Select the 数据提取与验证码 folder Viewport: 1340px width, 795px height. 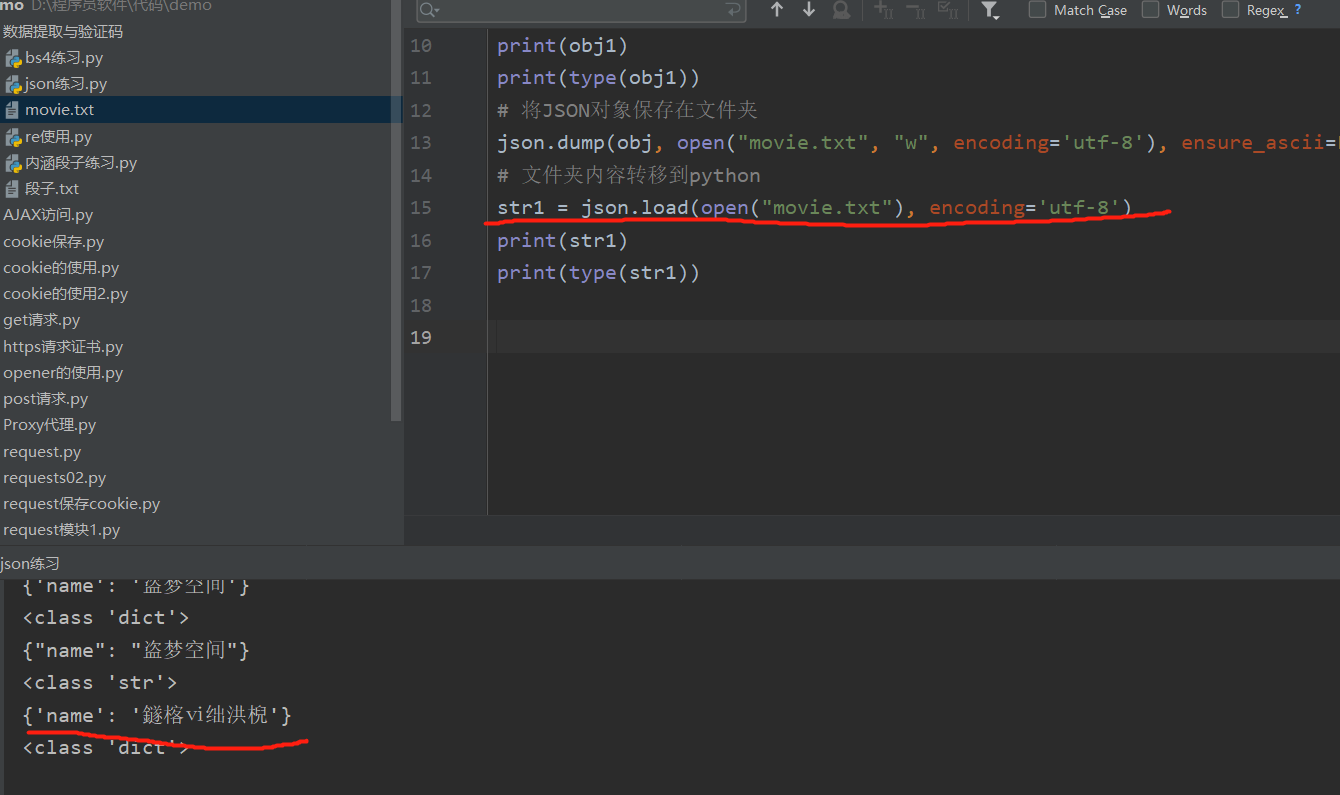click(63, 32)
